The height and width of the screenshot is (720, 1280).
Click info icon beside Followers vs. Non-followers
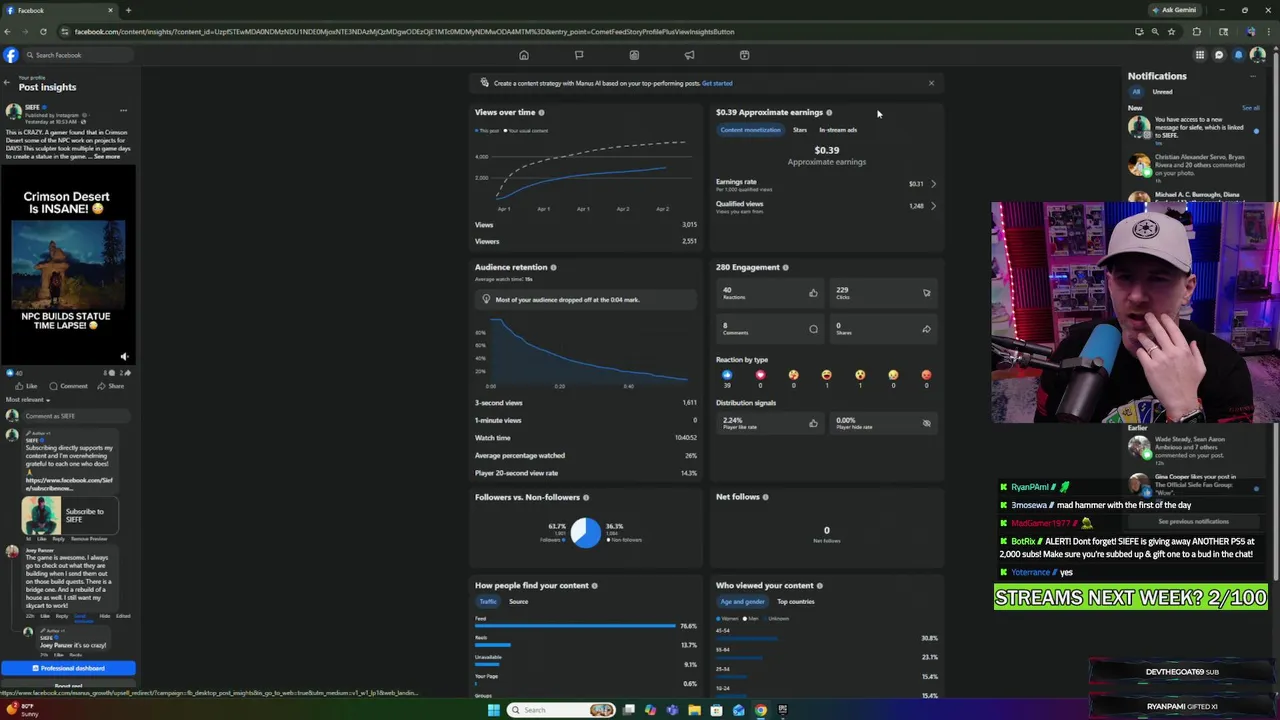586,497
